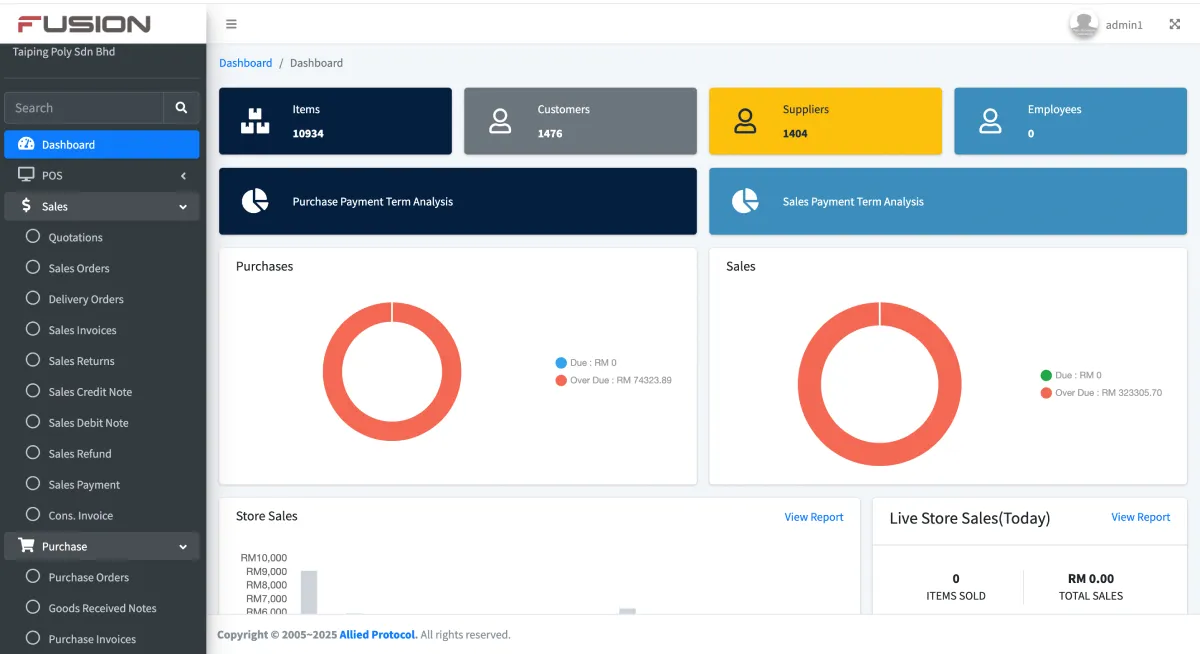Open Purchase Payment Term Analysis pie icon
Viewport: 1200px width, 654px height.
256,201
